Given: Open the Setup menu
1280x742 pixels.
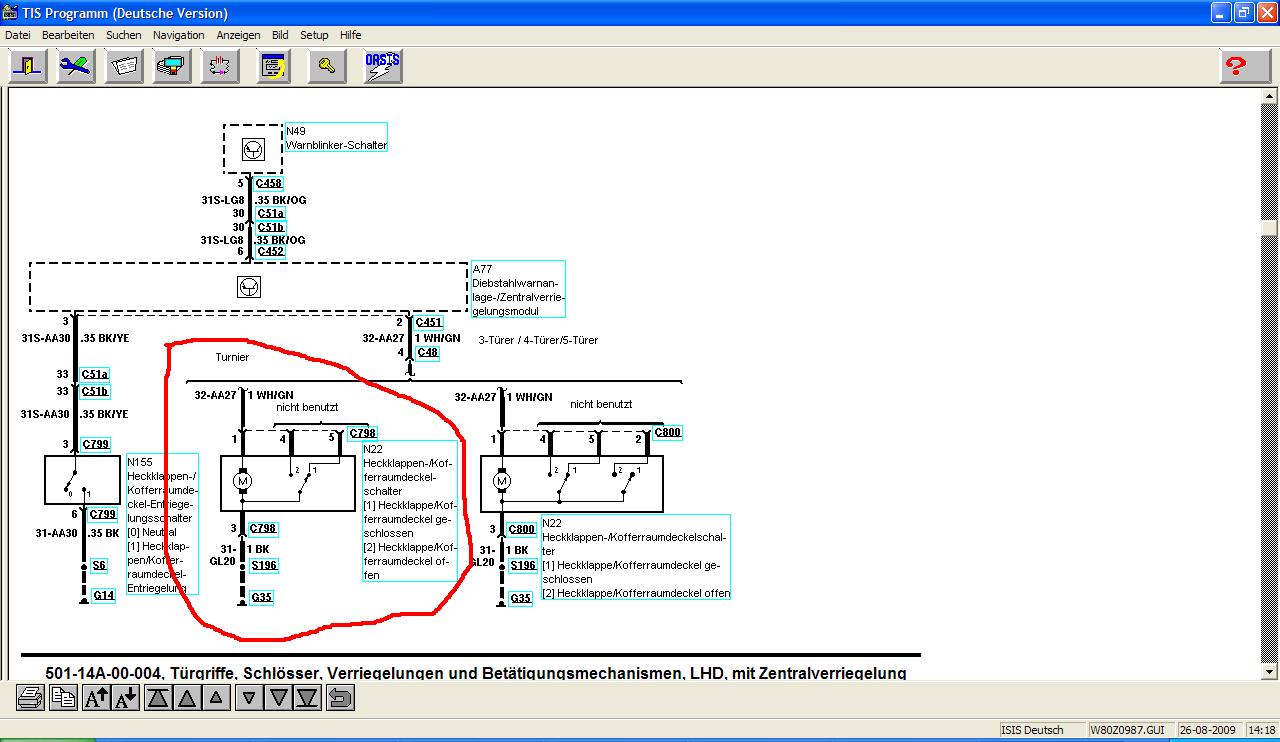Looking at the screenshot, I should [x=314, y=35].
